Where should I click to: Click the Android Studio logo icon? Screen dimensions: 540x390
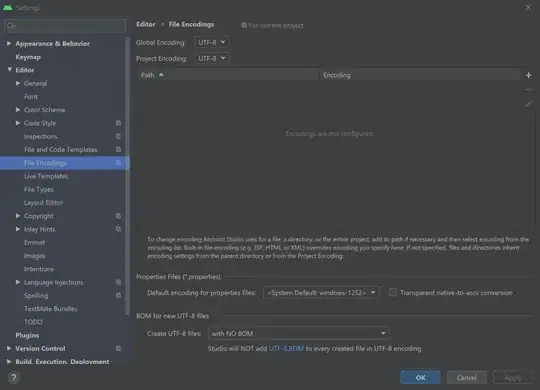(x=8, y=7)
